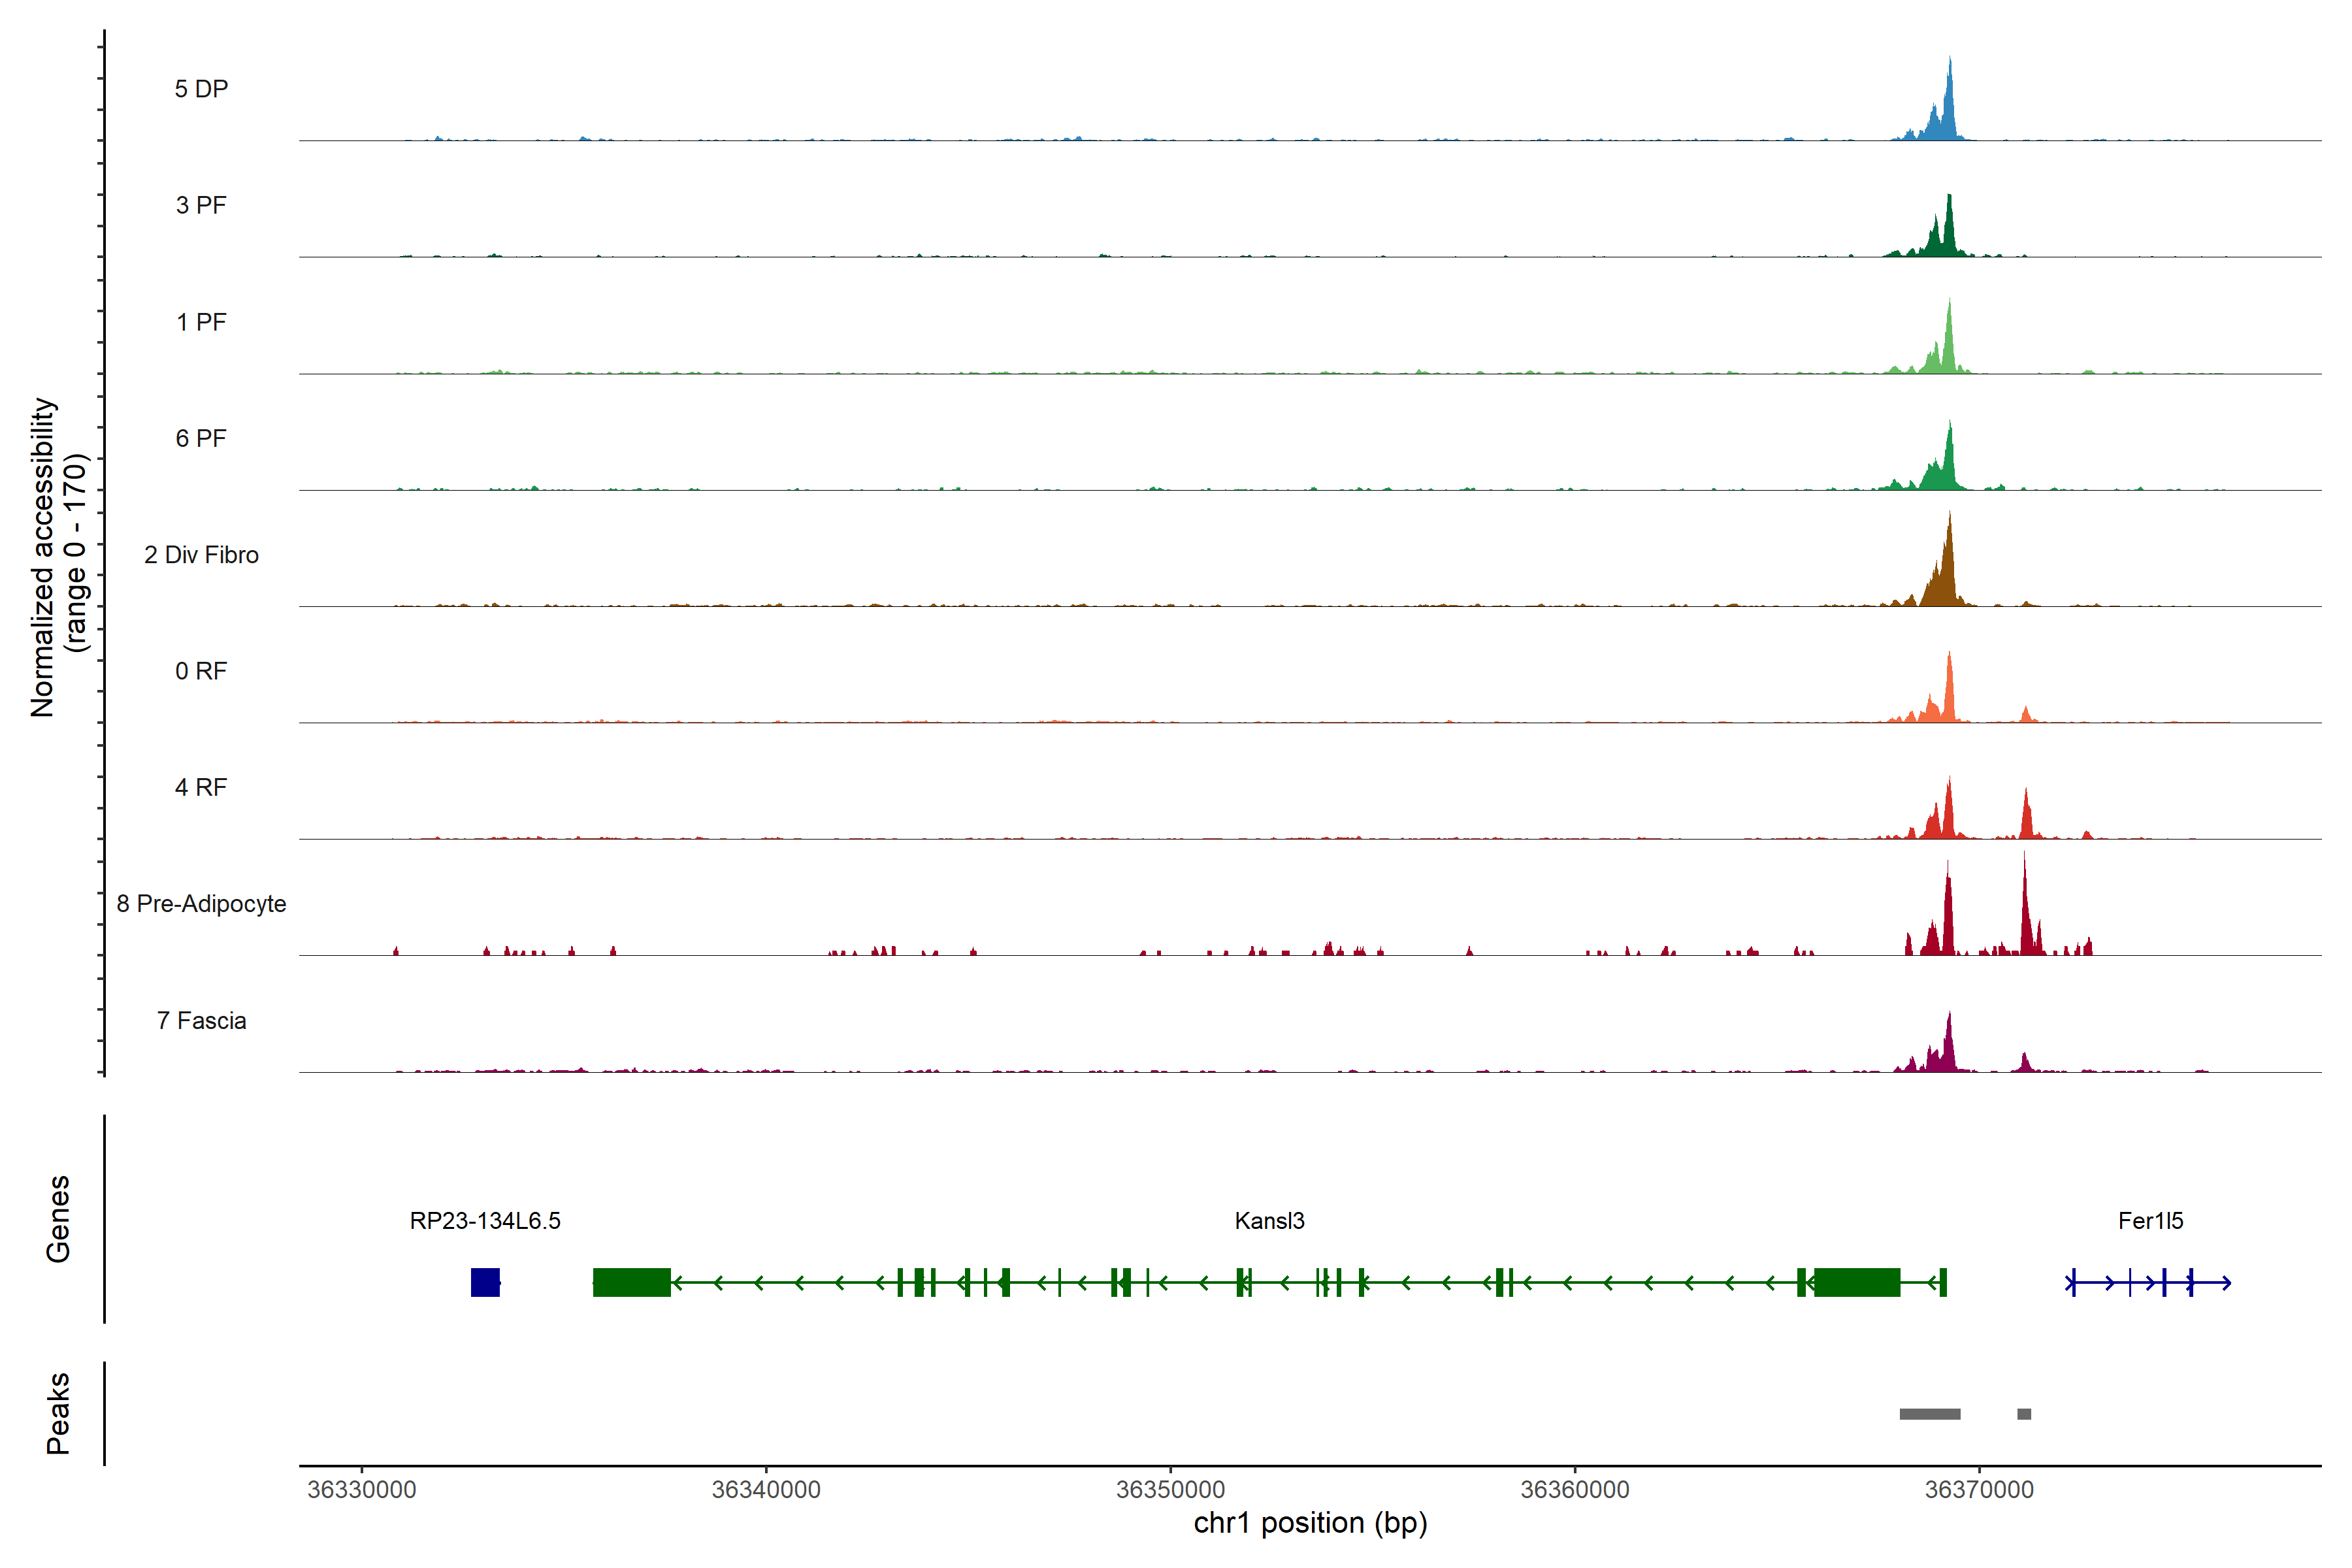The height and width of the screenshot is (1568, 2352).
Task: Click the wide gray peak bar
Action: pos(1929,1414)
